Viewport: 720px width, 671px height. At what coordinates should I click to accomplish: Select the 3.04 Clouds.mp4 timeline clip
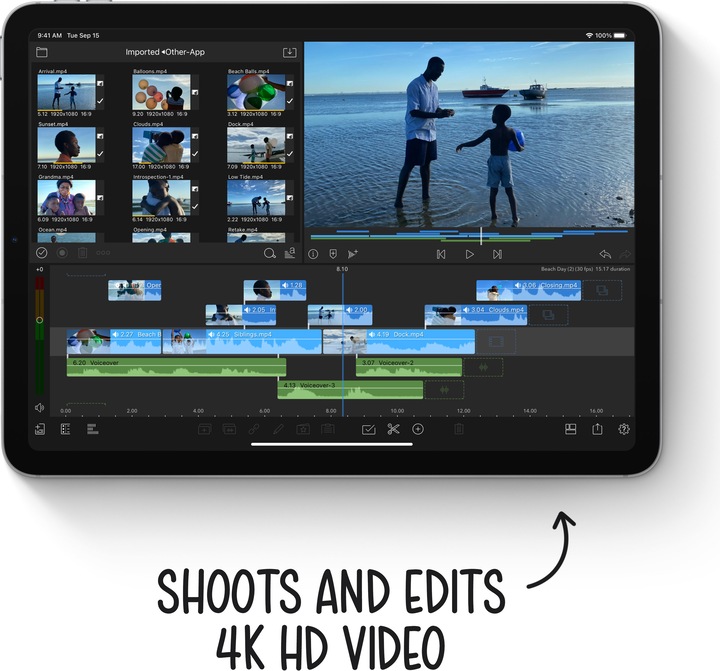coord(476,315)
